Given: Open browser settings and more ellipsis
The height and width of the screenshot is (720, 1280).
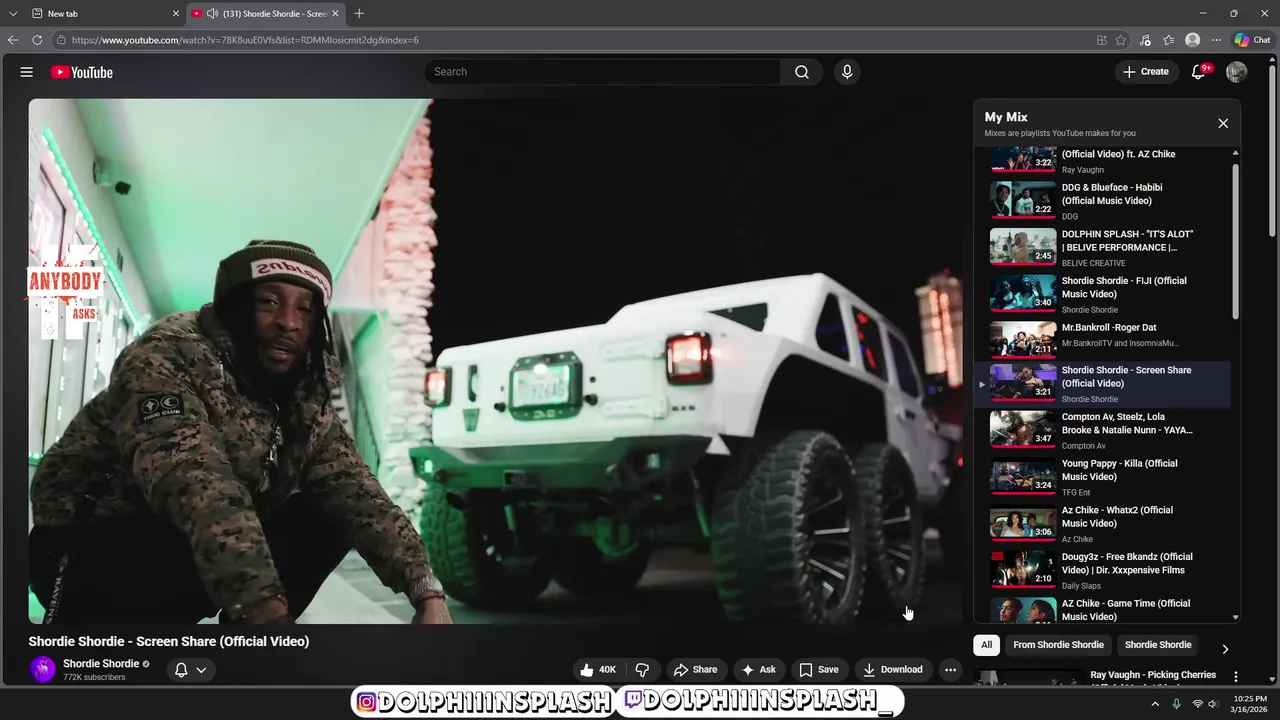Looking at the screenshot, I should click(1216, 40).
